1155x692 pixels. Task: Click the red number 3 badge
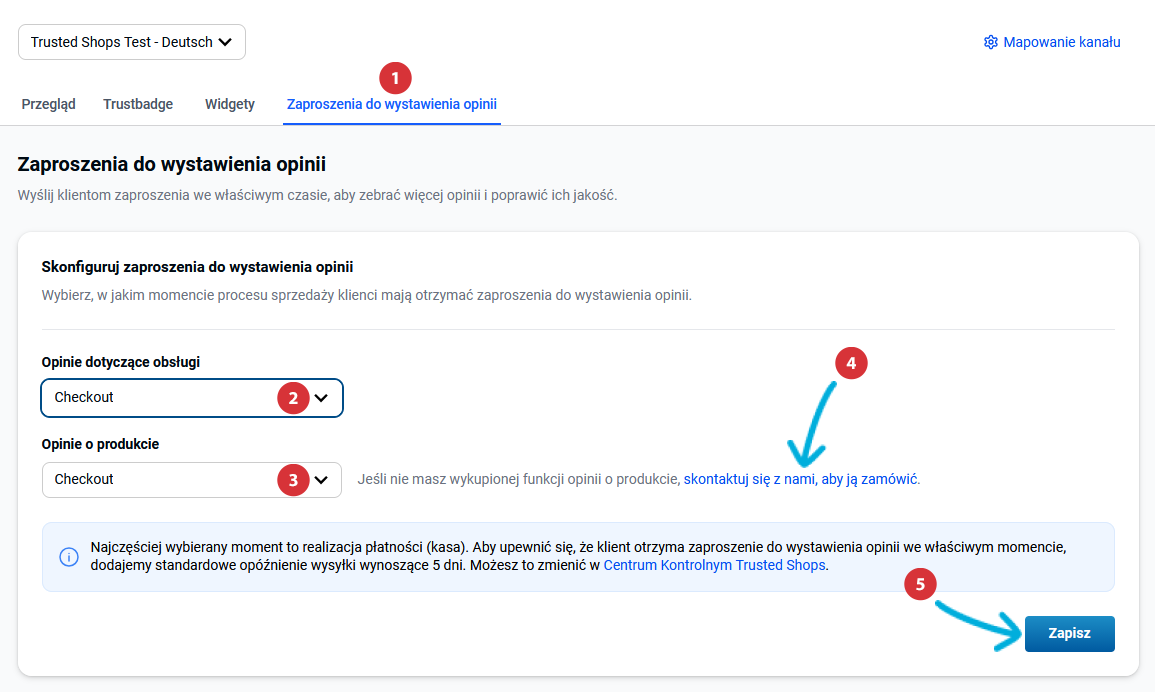293,480
